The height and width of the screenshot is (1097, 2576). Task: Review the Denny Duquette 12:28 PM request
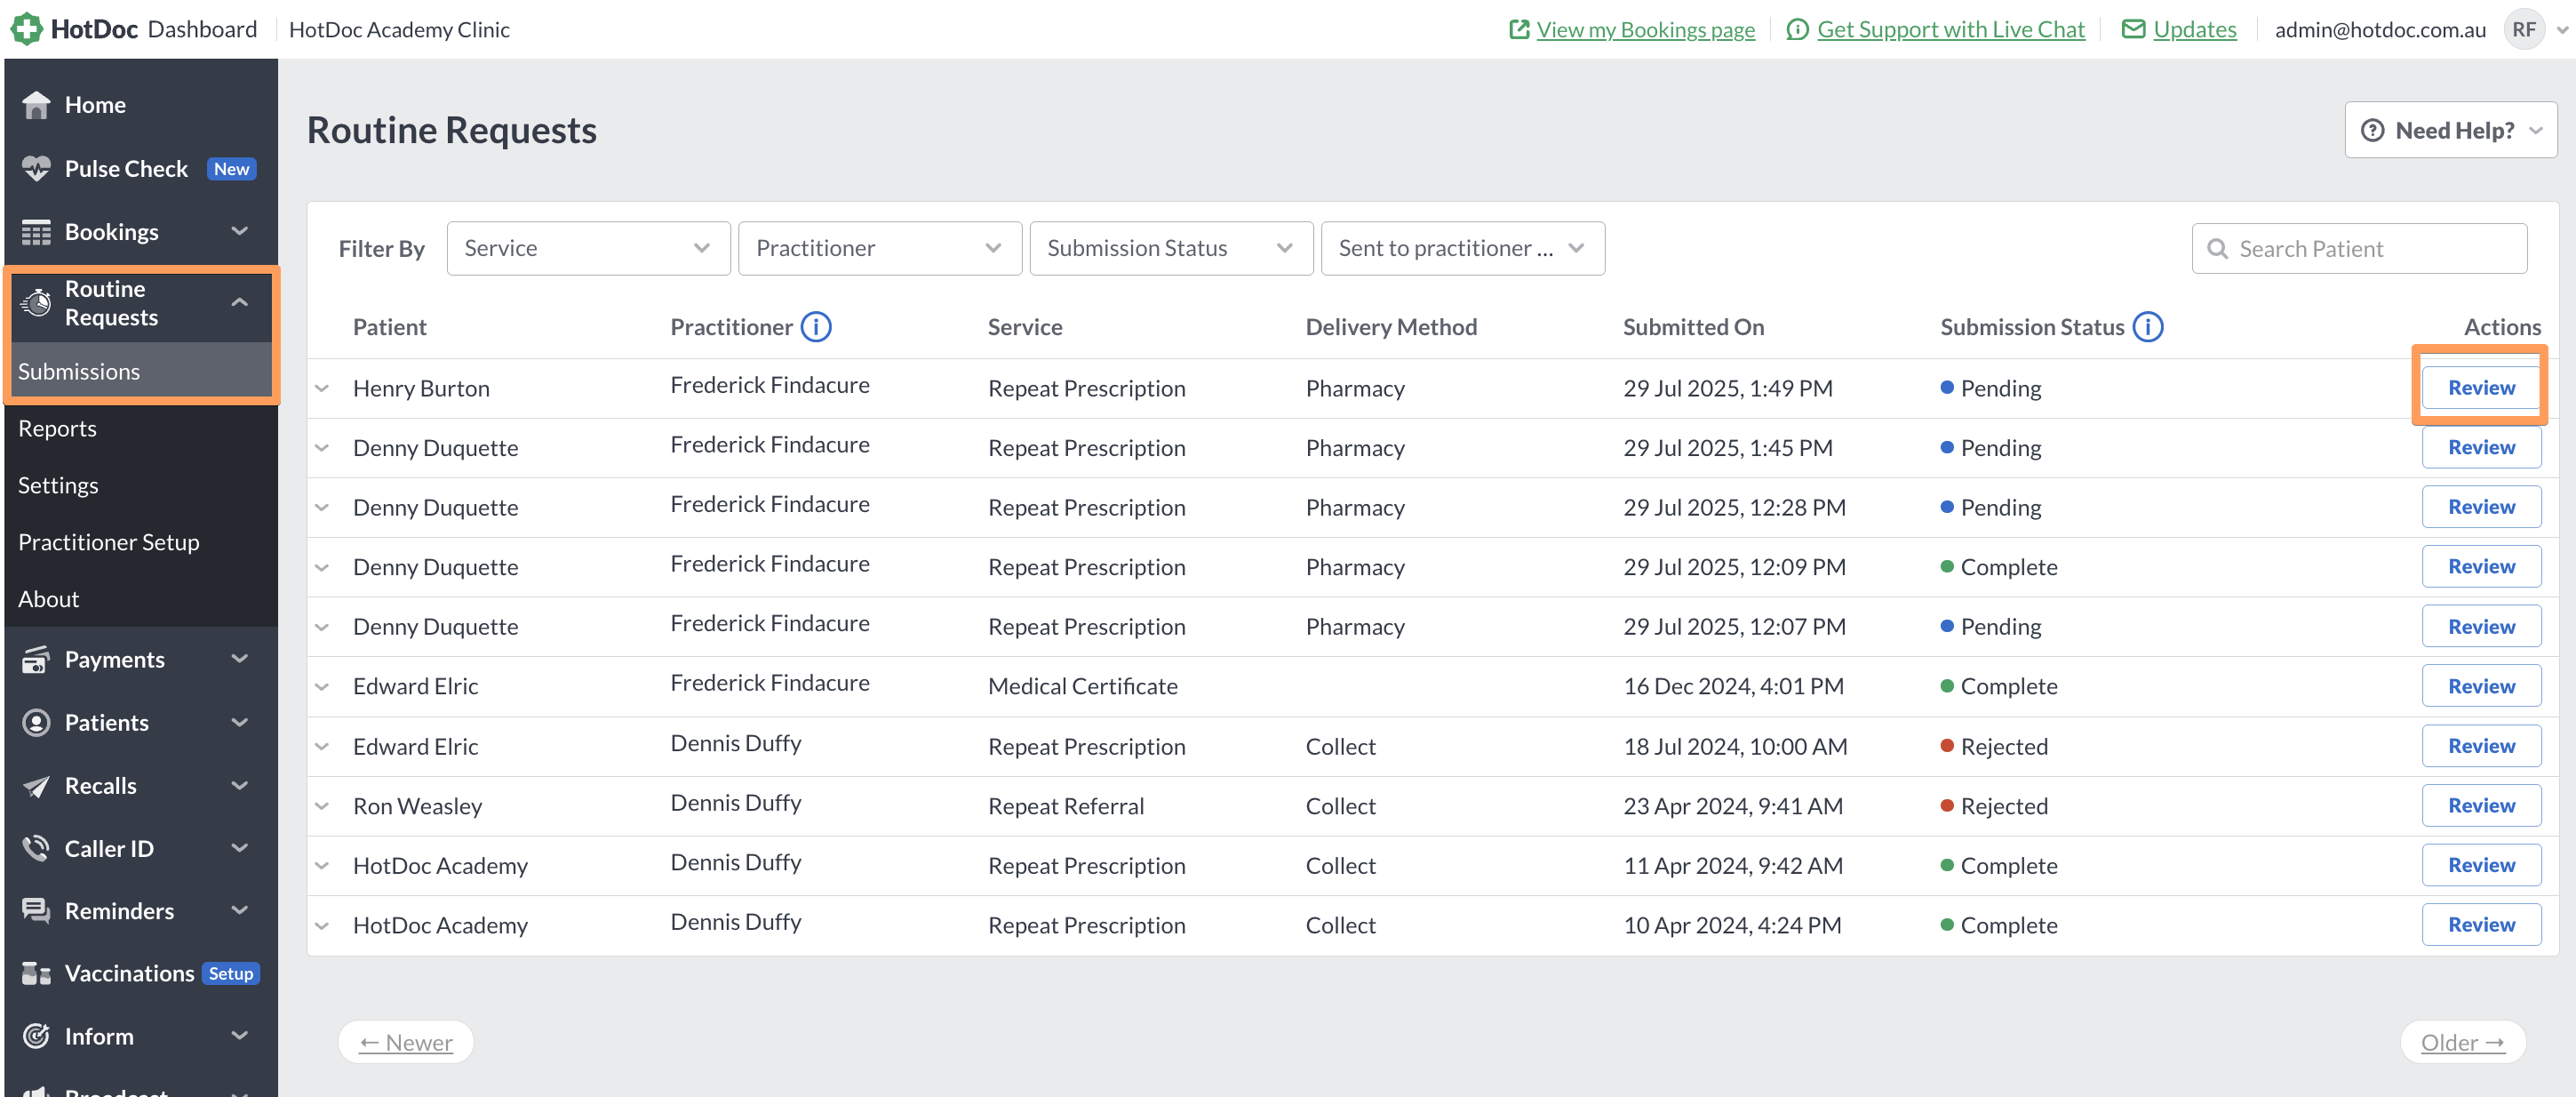(2481, 507)
